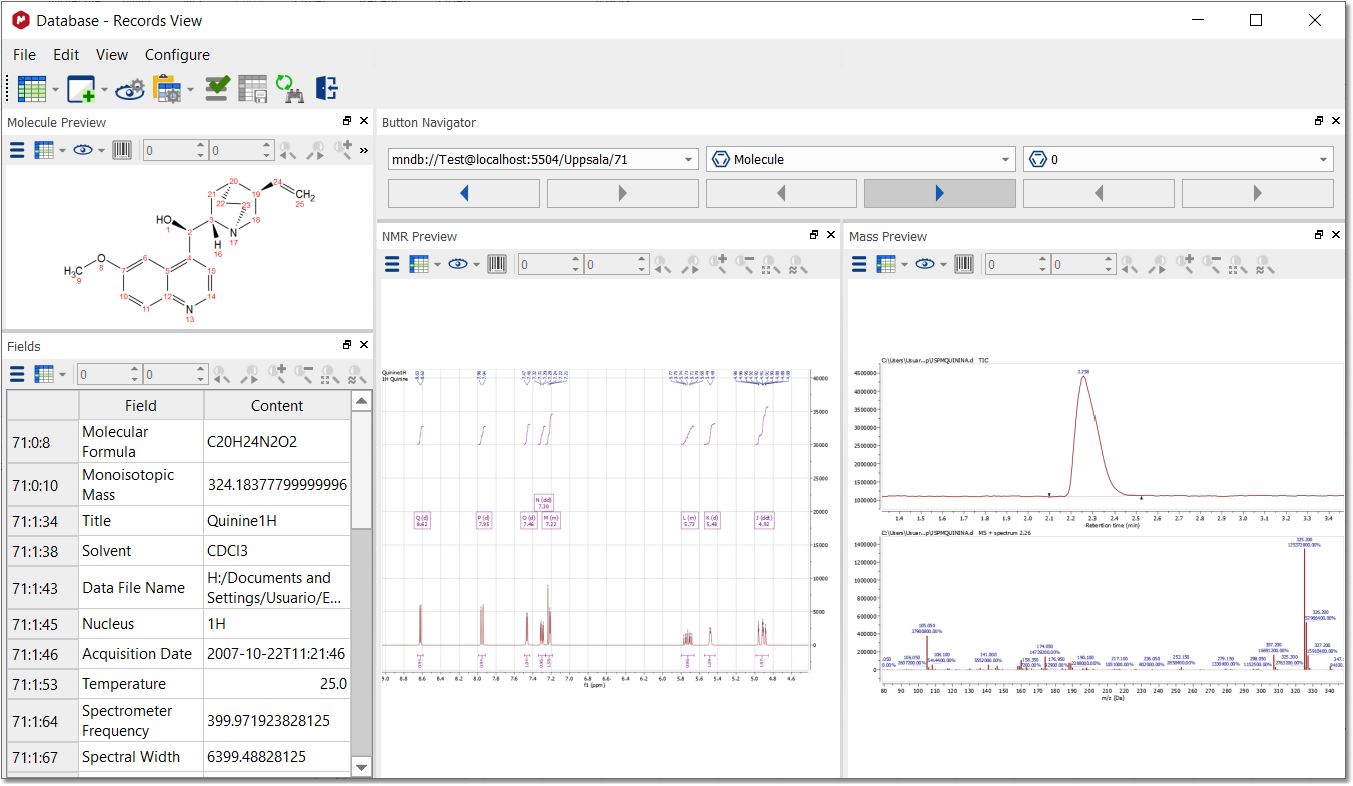Toggle eye visibility icon in NMR Preview
The height and width of the screenshot is (786, 1353).
click(458, 264)
